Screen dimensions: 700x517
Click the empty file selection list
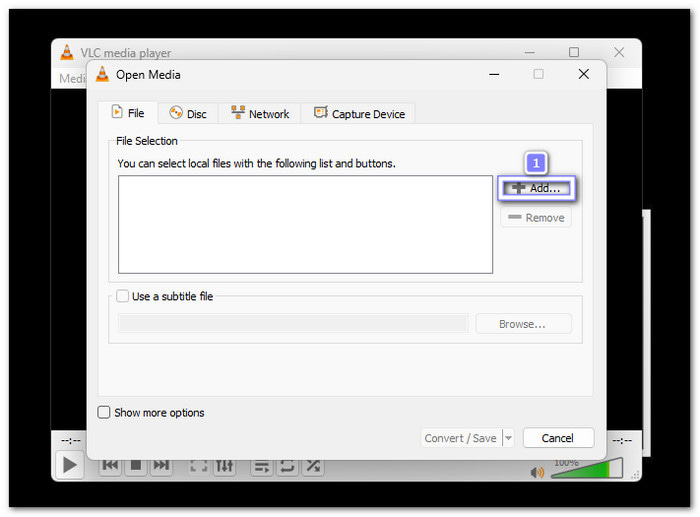click(x=305, y=224)
